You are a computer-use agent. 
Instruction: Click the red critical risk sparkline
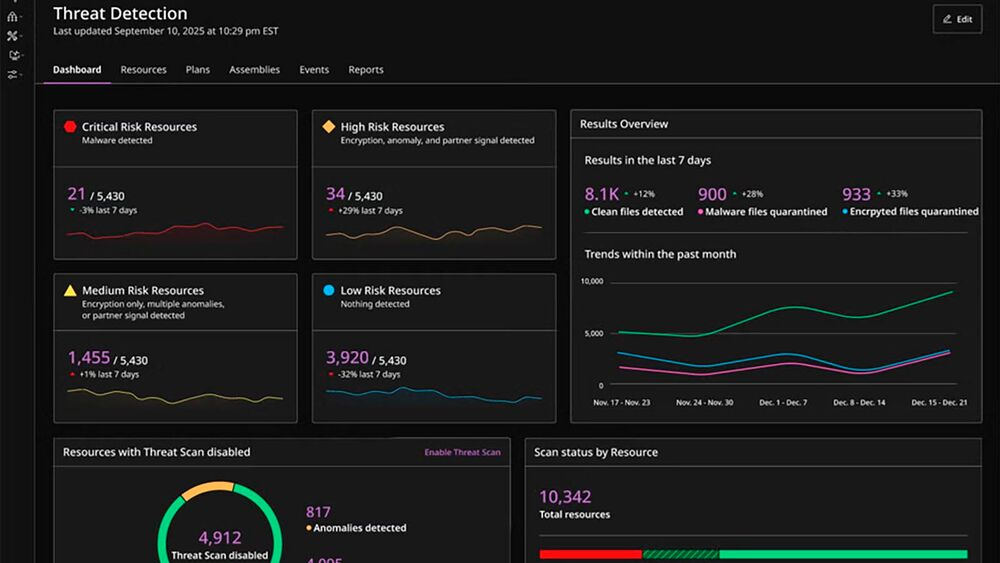tap(175, 230)
